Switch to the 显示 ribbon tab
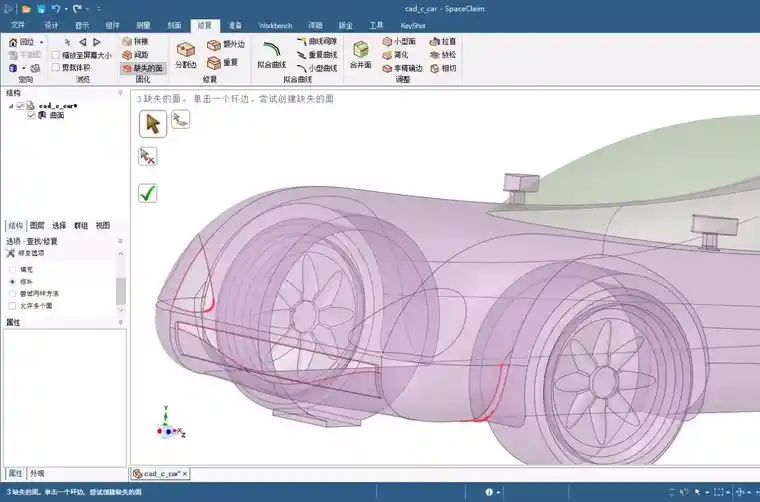This screenshot has width=760, height=502. click(x=82, y=25)
